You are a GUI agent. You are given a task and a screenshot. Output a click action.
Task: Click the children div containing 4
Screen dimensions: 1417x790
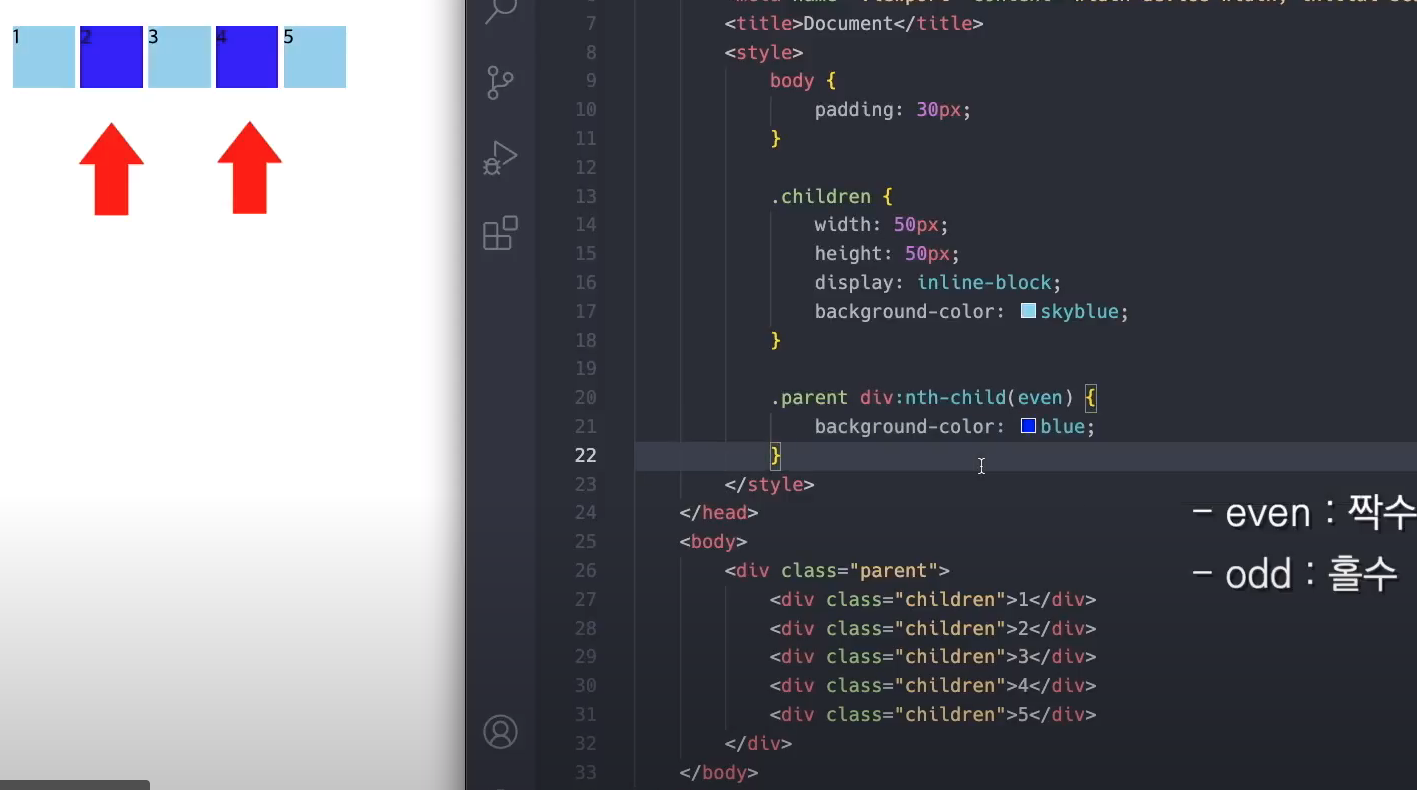(933, 686)
